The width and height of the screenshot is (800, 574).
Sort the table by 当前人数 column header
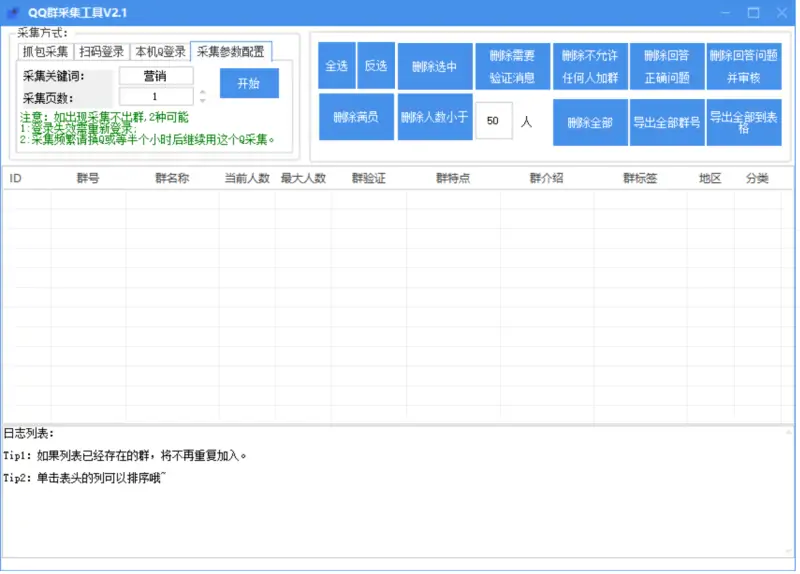[247, 179]
